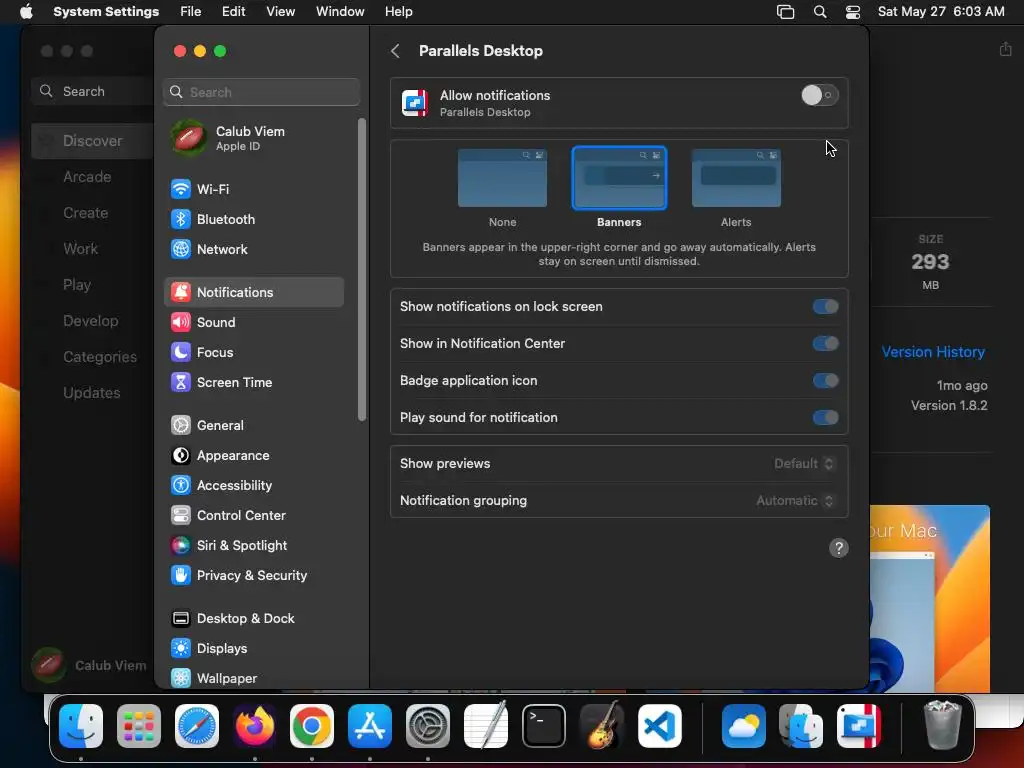
Task: Open date and time in menu bar
Action: pyautogui.click(x=941, y=12)
